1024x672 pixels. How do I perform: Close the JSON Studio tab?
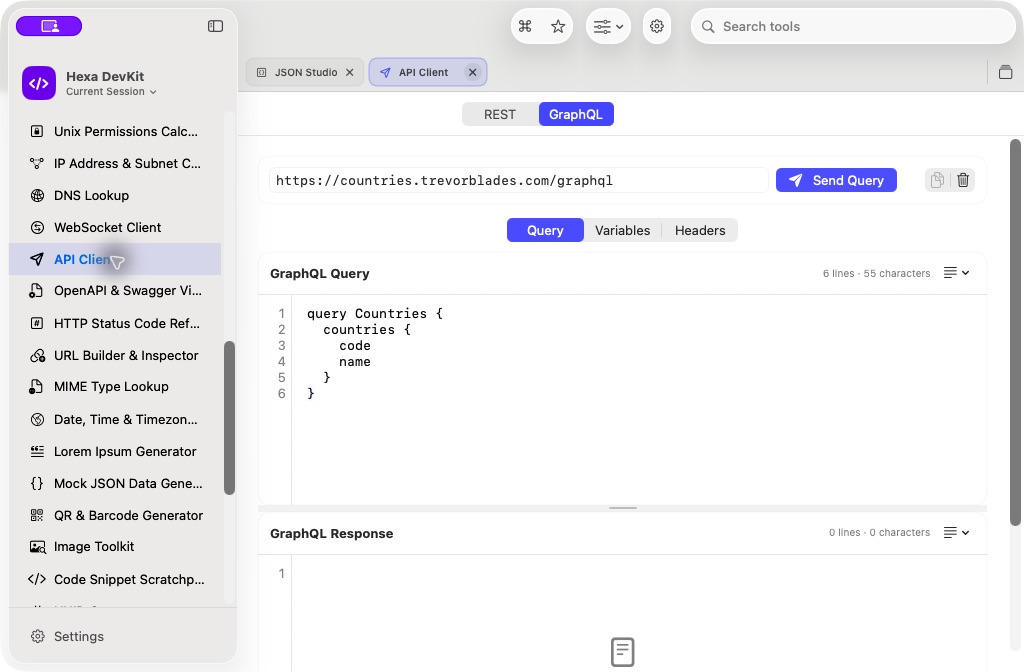pos(349,72)
